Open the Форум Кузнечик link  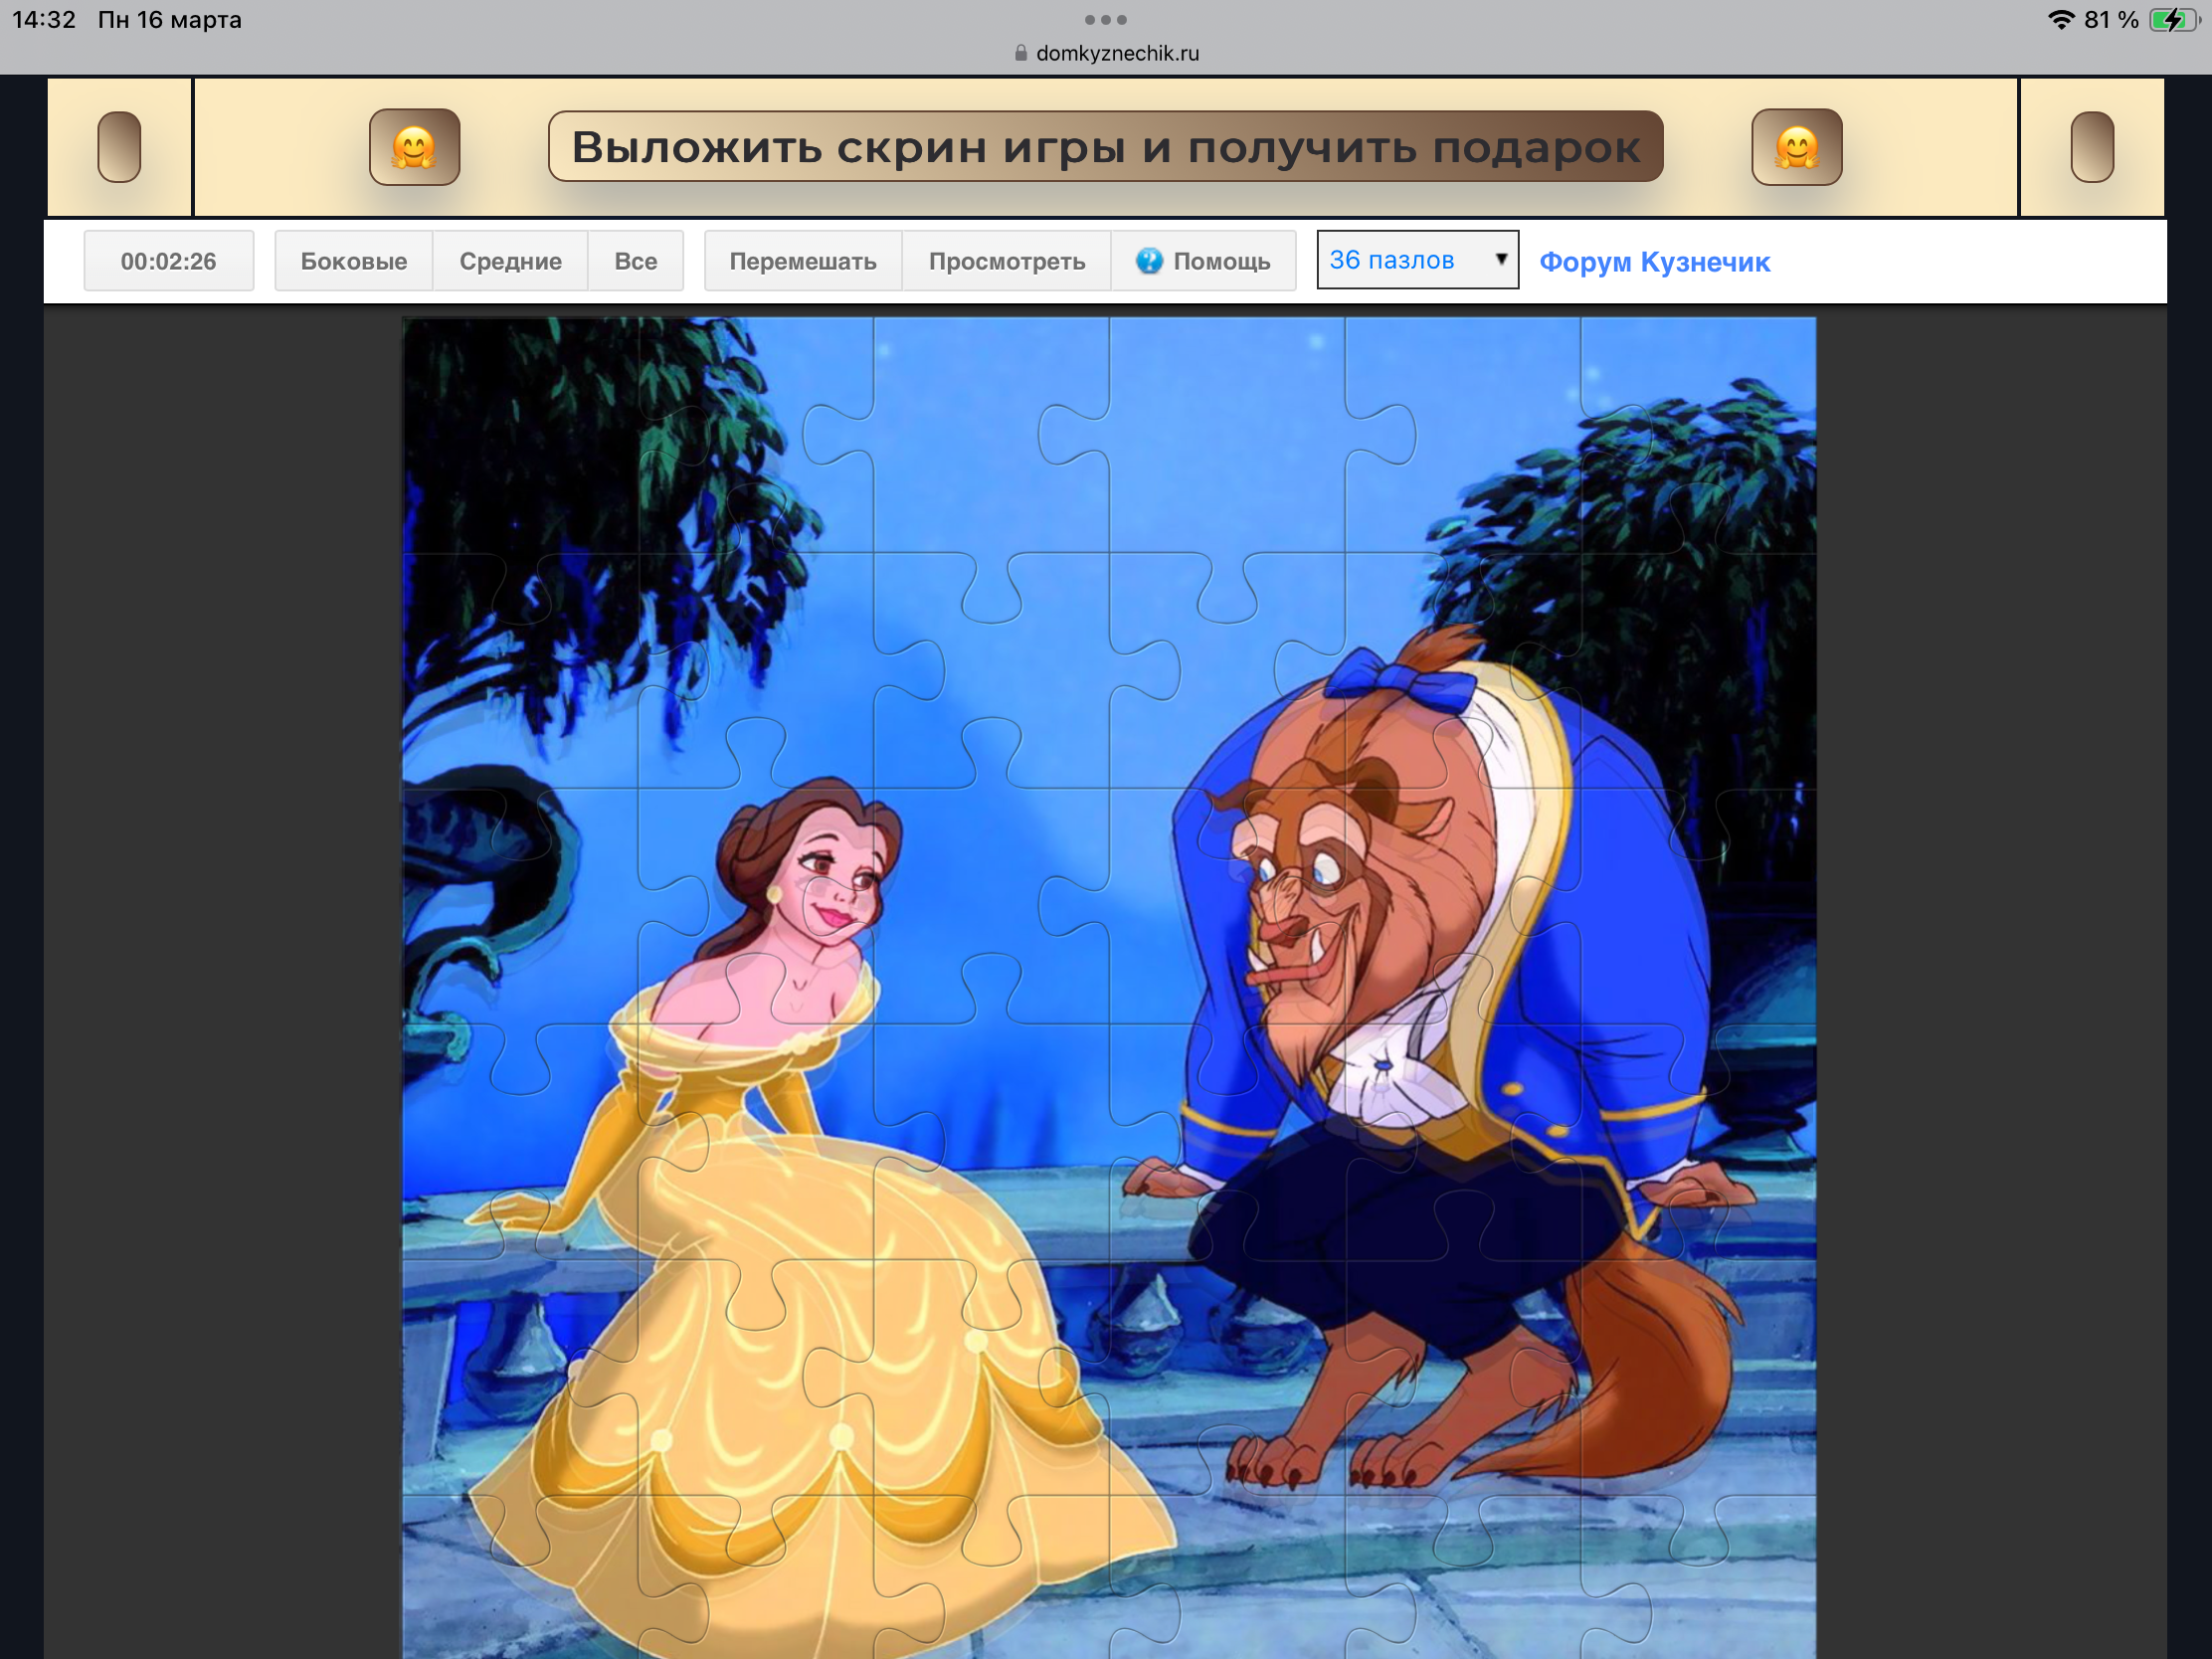pyautogui.click(x=1654, y=262)
